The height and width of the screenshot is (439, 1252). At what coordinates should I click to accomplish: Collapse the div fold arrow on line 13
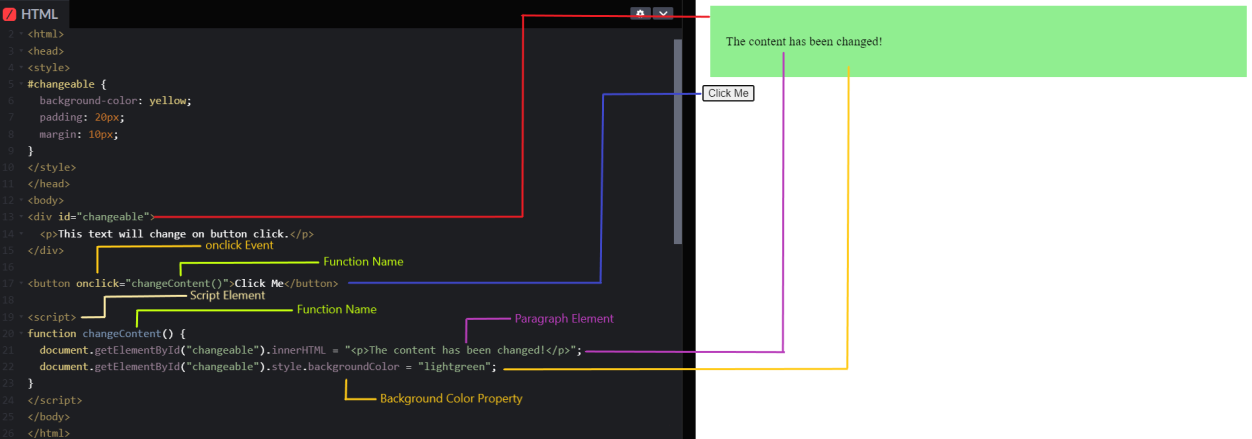[x=20, y=217]
